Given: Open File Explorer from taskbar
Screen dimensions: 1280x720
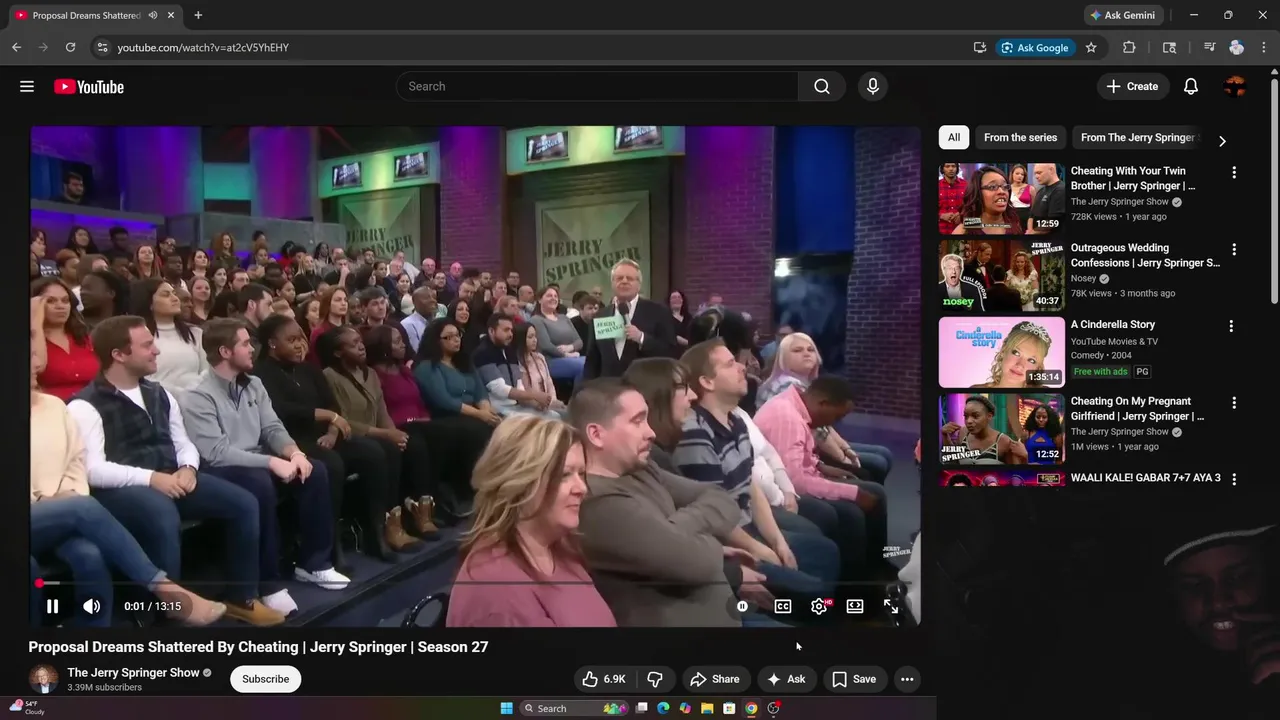Looking at the screenshot, I should 707,708.
